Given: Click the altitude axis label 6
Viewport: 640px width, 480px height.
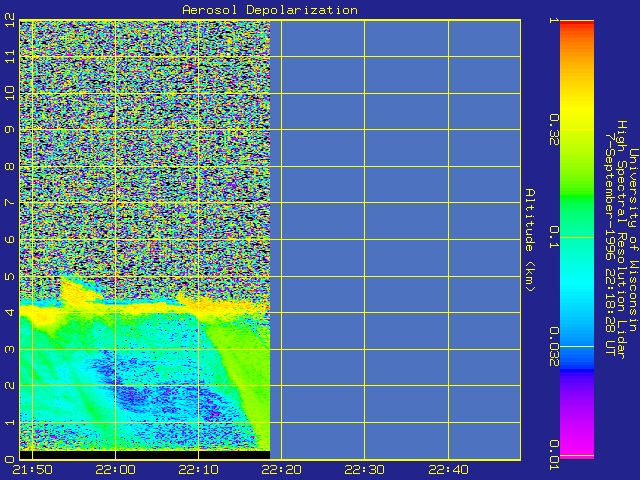Looking at the screenshot, I should [x=10, y=239].
